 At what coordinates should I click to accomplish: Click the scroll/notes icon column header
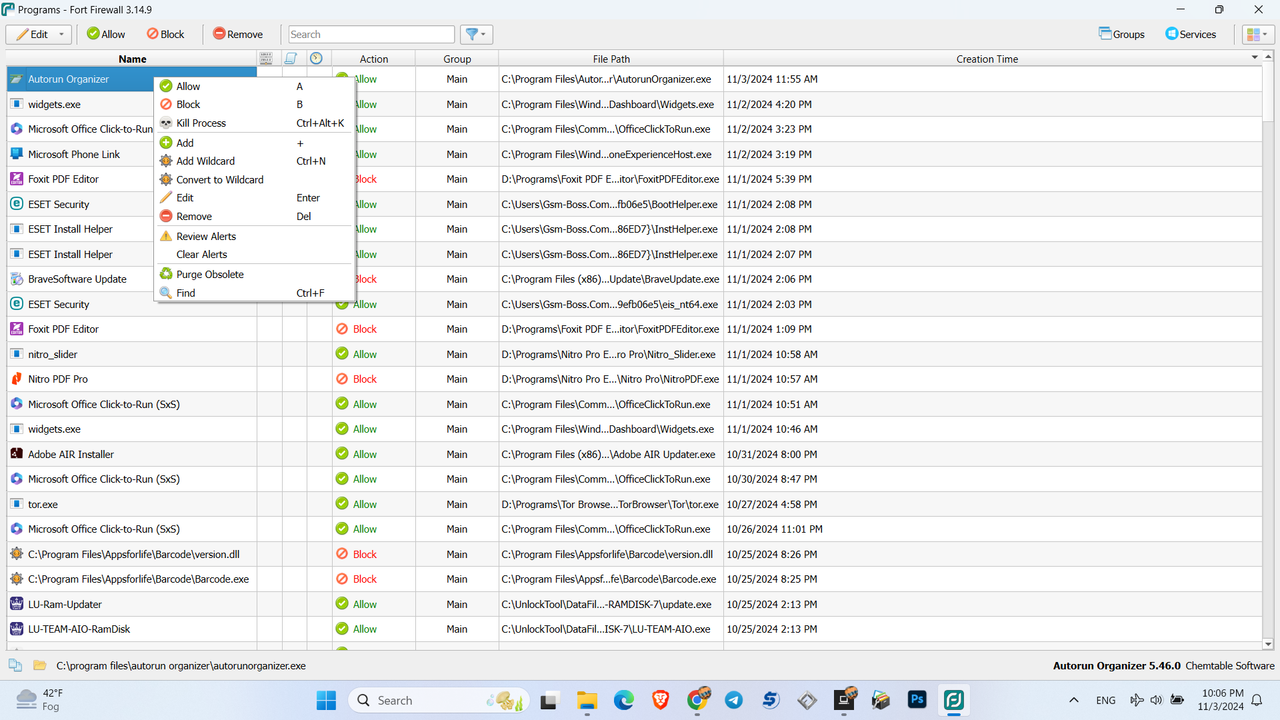tap(291, 58)
